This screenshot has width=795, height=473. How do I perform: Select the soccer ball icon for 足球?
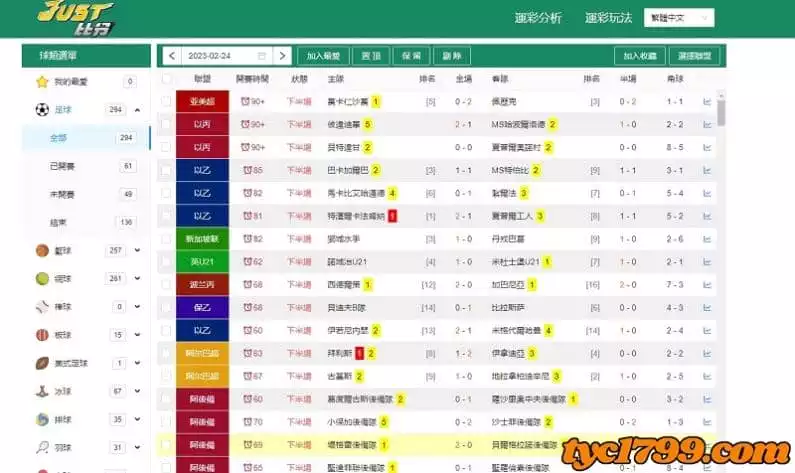point(42,110)
